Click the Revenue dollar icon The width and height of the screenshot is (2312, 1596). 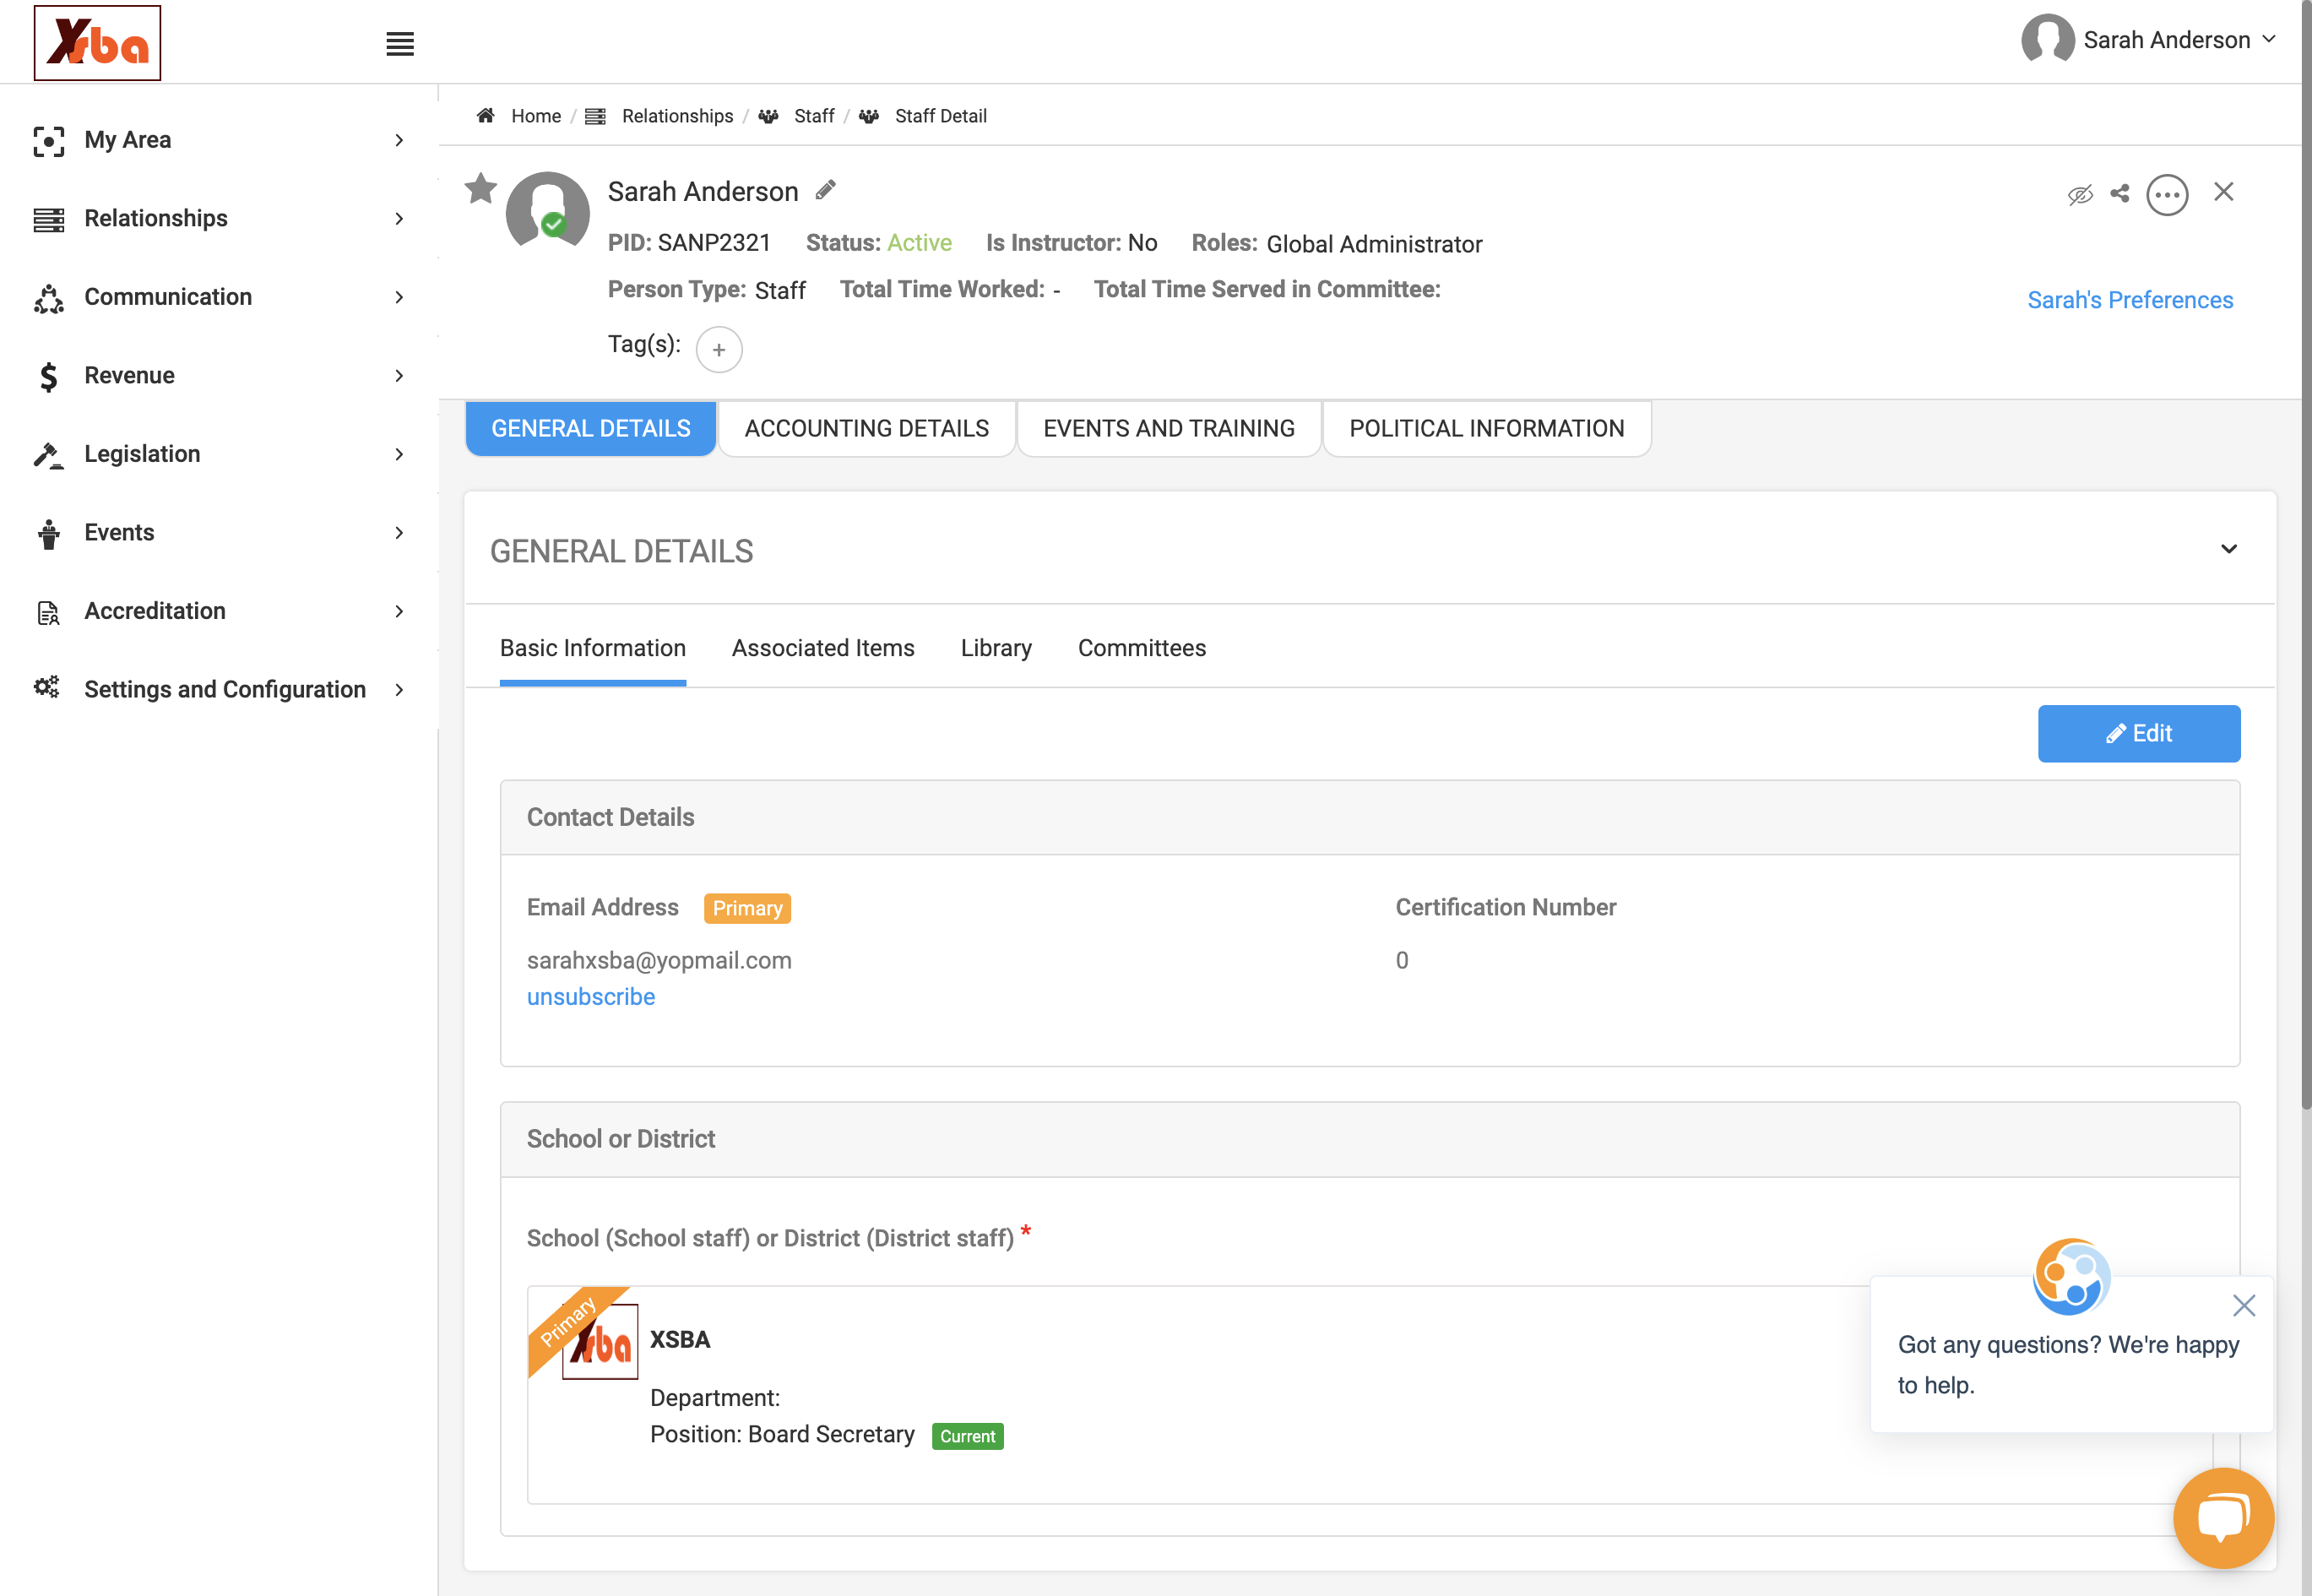(x=48, y=376)
